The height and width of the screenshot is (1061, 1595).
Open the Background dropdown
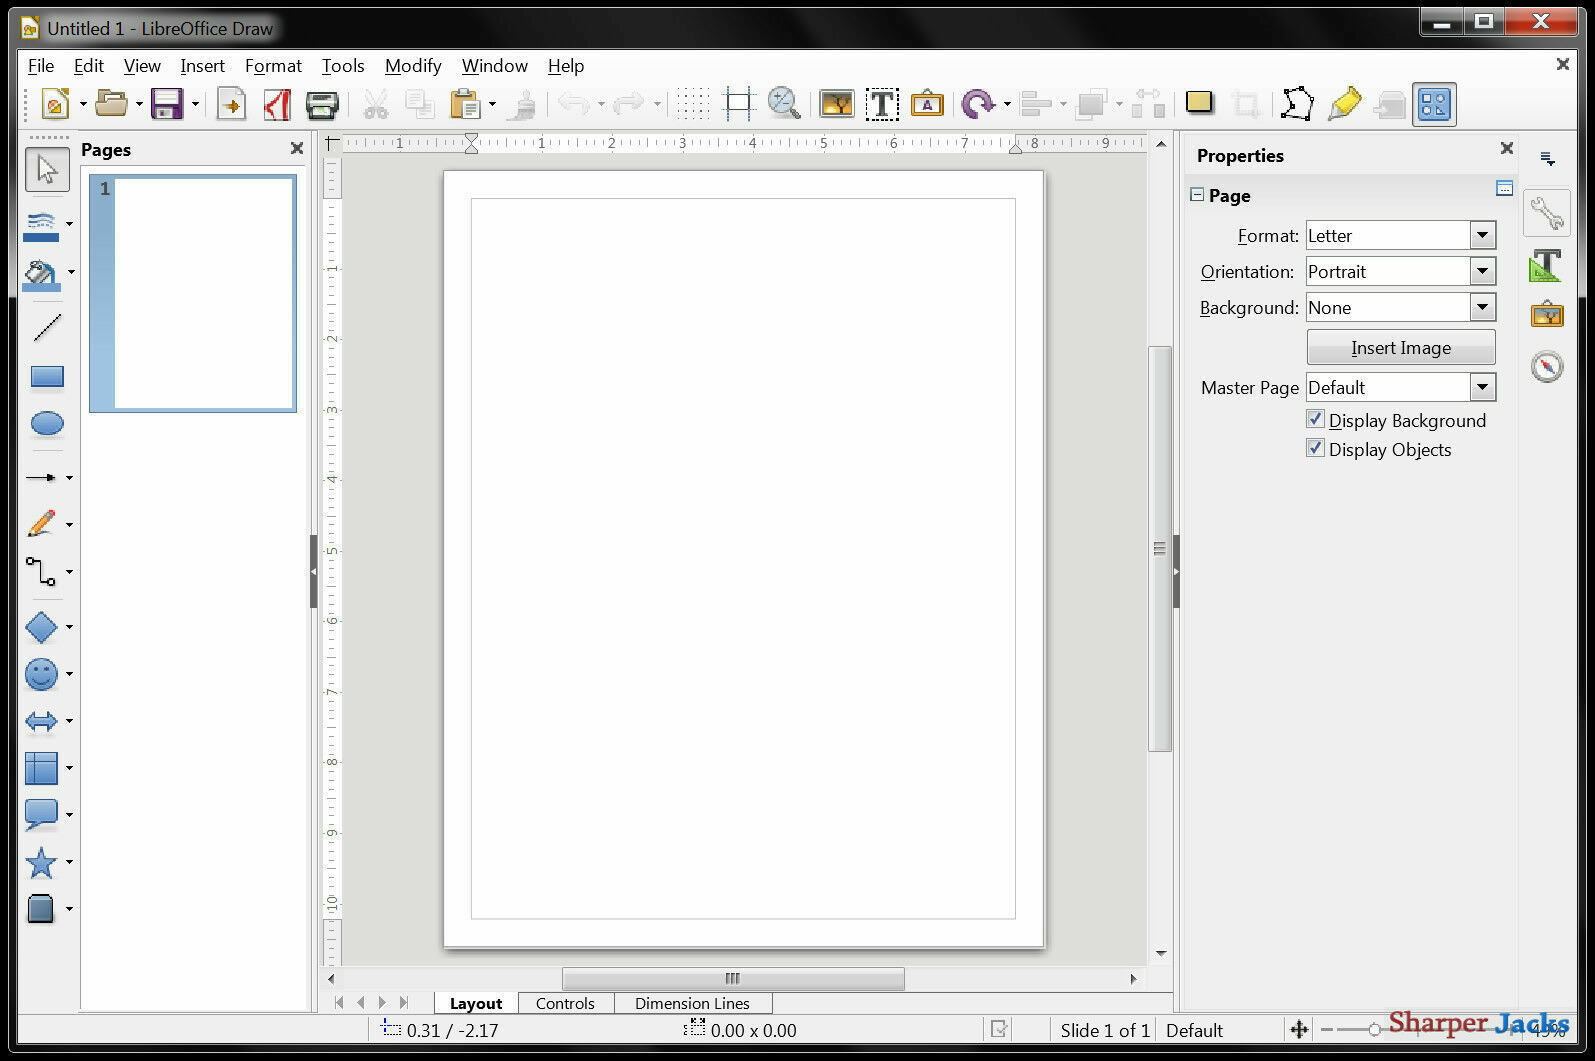(1483, 307)
